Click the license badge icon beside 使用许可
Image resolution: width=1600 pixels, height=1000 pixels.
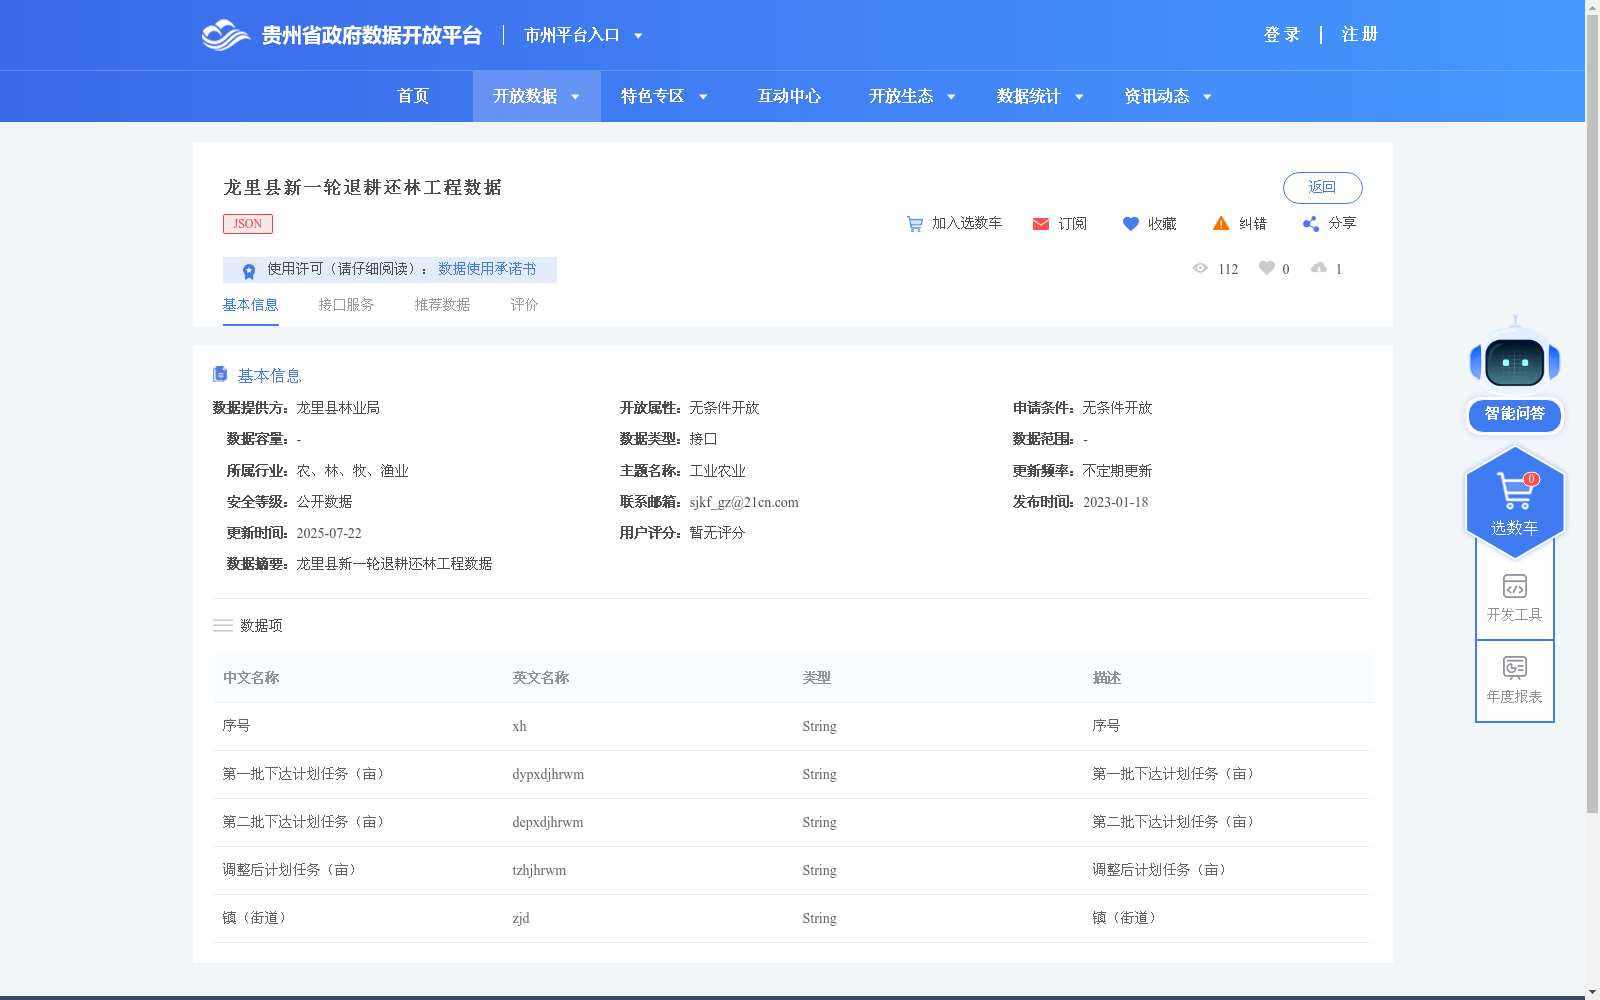249,270
